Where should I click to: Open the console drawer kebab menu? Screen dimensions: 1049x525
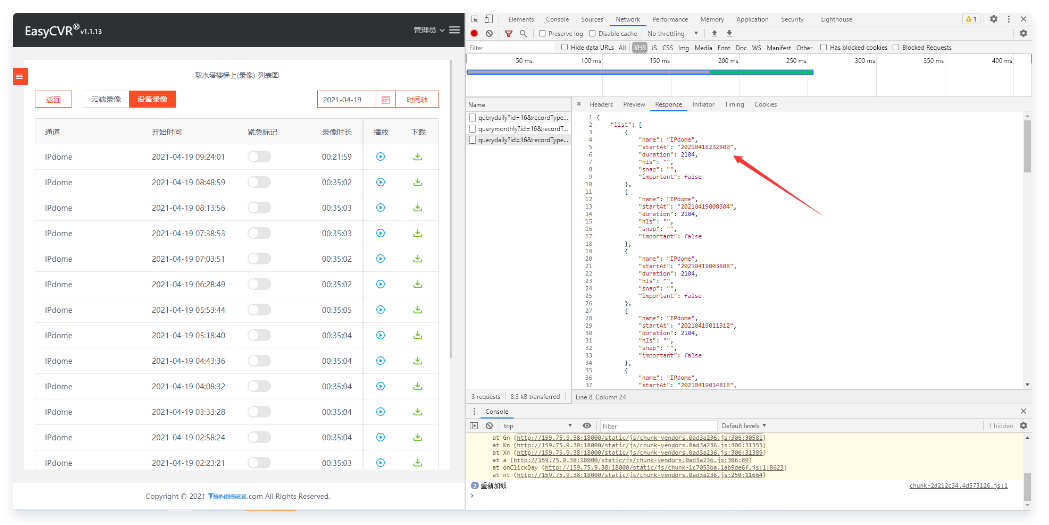(474, 411)
